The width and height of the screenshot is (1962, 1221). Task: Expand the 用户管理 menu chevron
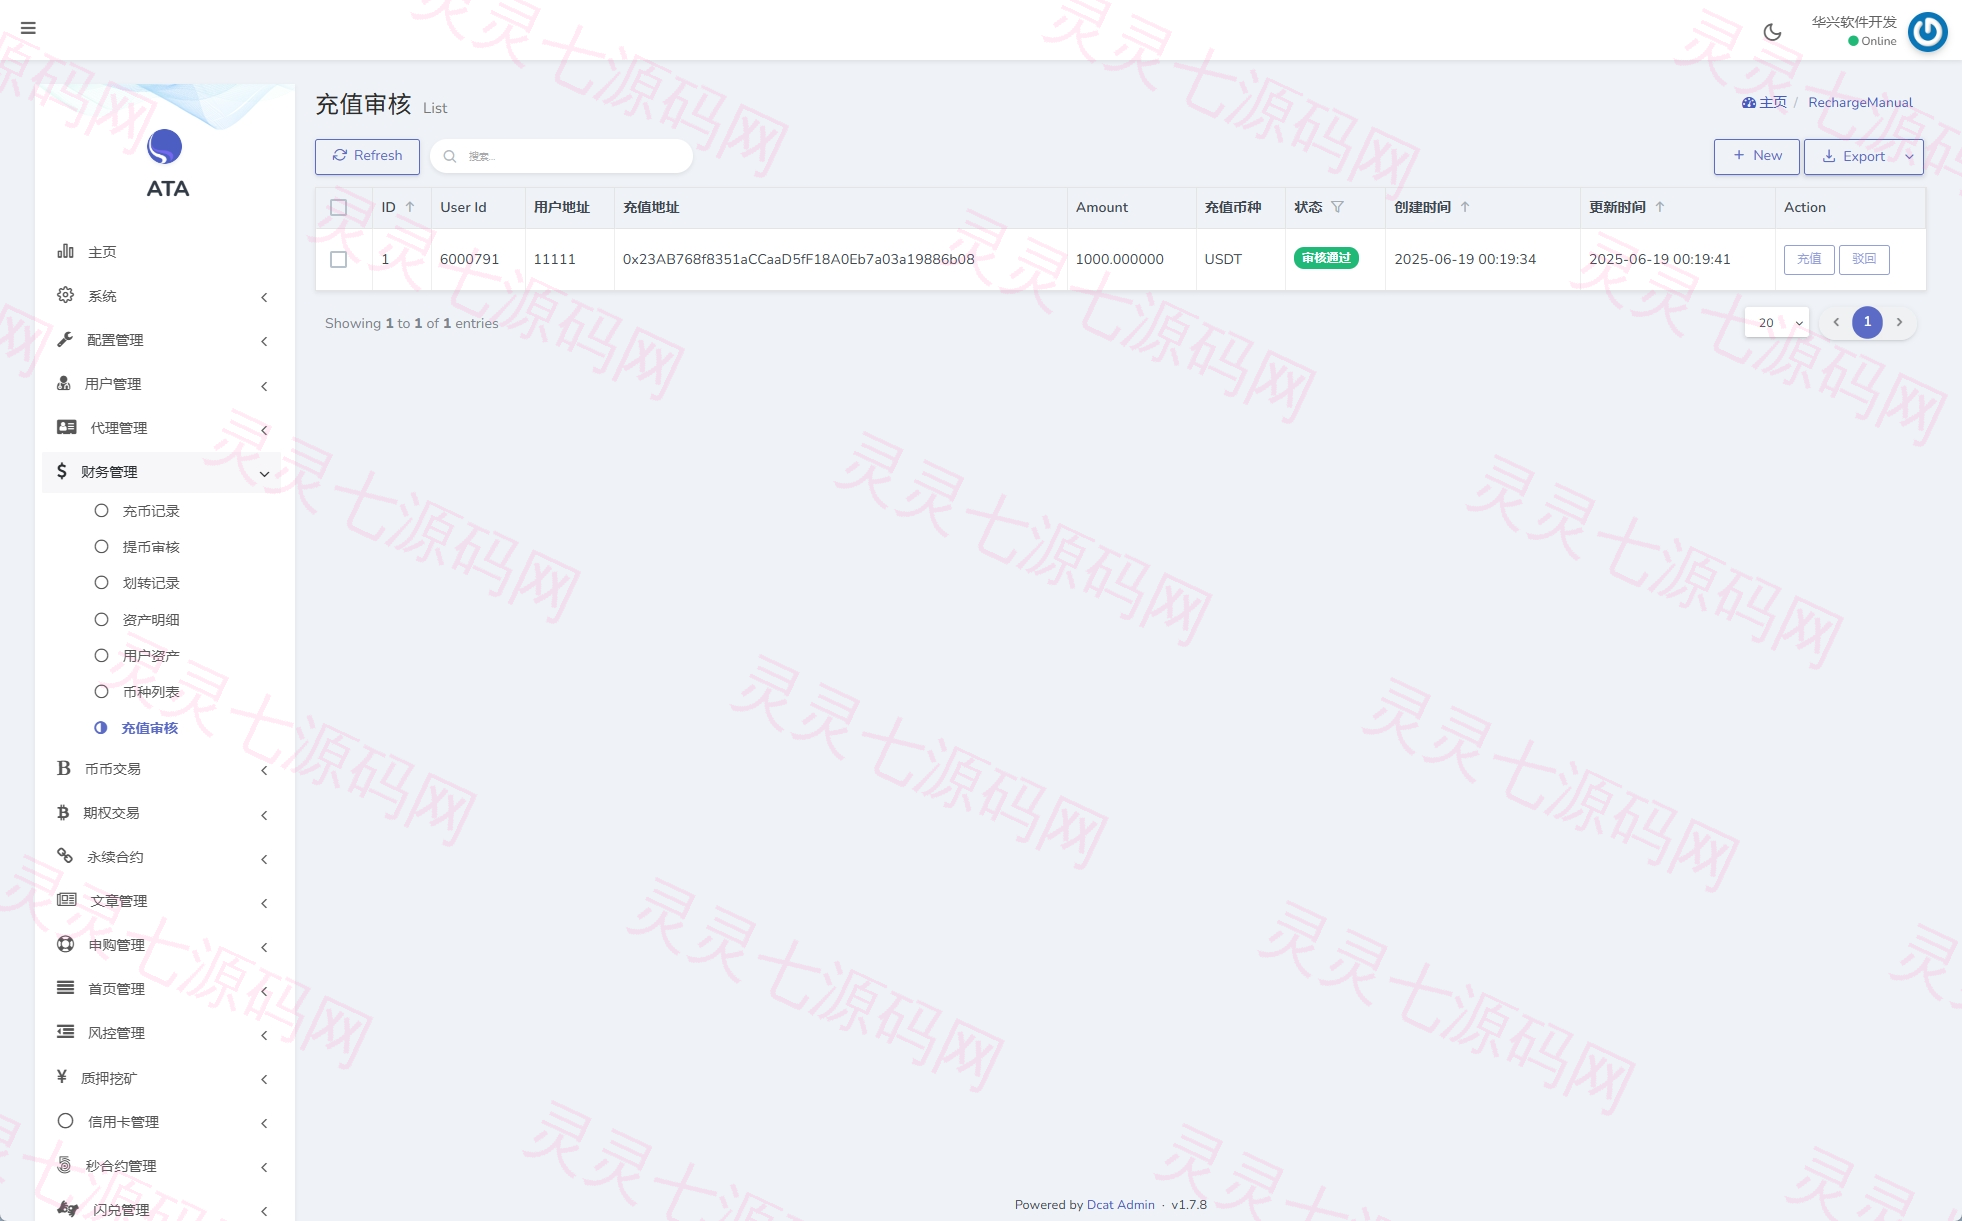coord(264,386)
